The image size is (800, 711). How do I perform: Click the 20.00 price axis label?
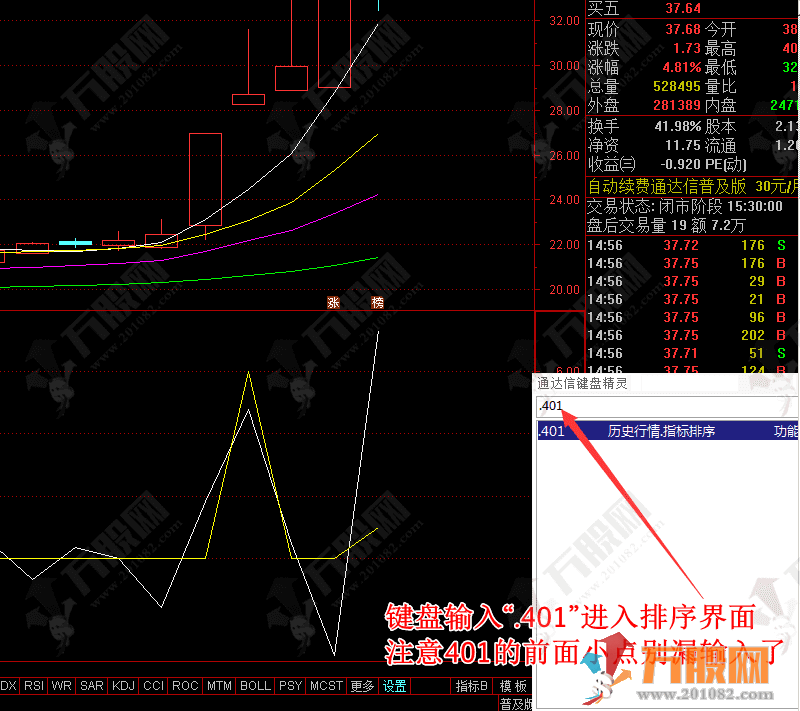coord(564,290)
